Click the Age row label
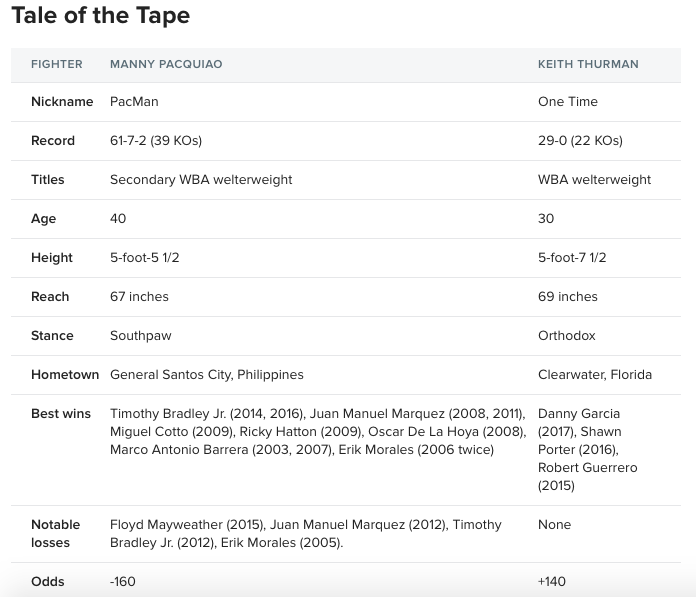This screenshot has width=696, height=597. point(44,219)
